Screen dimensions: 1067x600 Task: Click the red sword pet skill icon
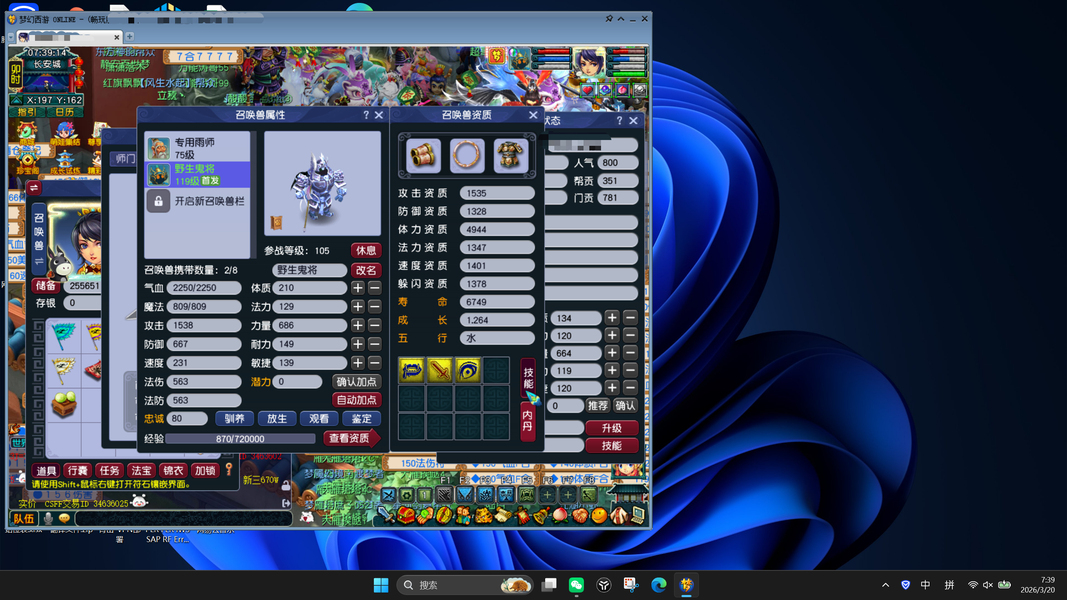click(x=440, y=371)
